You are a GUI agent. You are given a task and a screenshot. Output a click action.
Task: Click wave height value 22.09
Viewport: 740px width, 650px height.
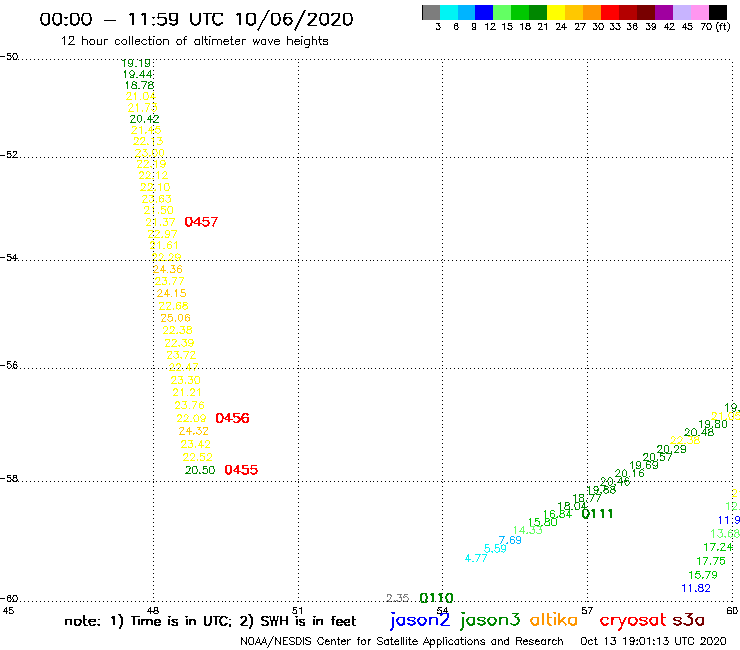pos(192,418)
